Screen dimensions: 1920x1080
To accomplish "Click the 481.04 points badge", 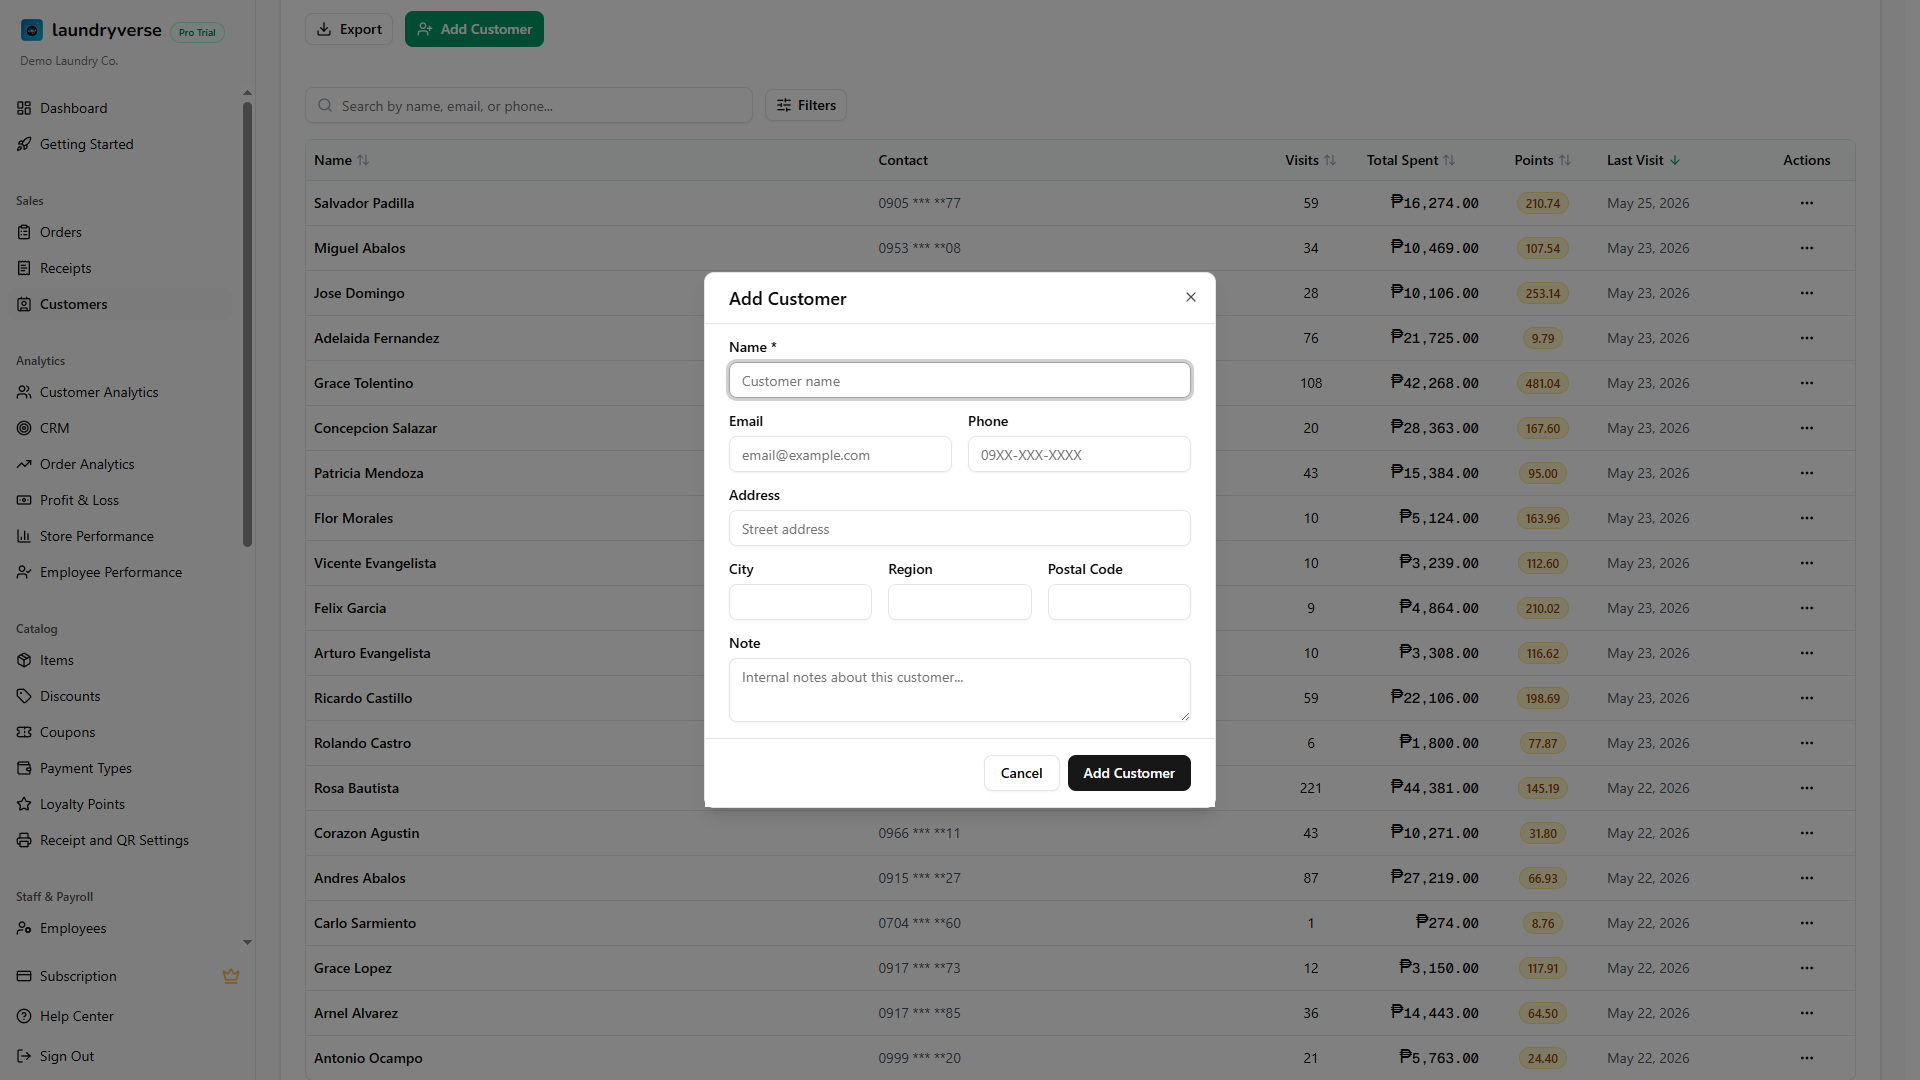I will [x=1543, y=383].
